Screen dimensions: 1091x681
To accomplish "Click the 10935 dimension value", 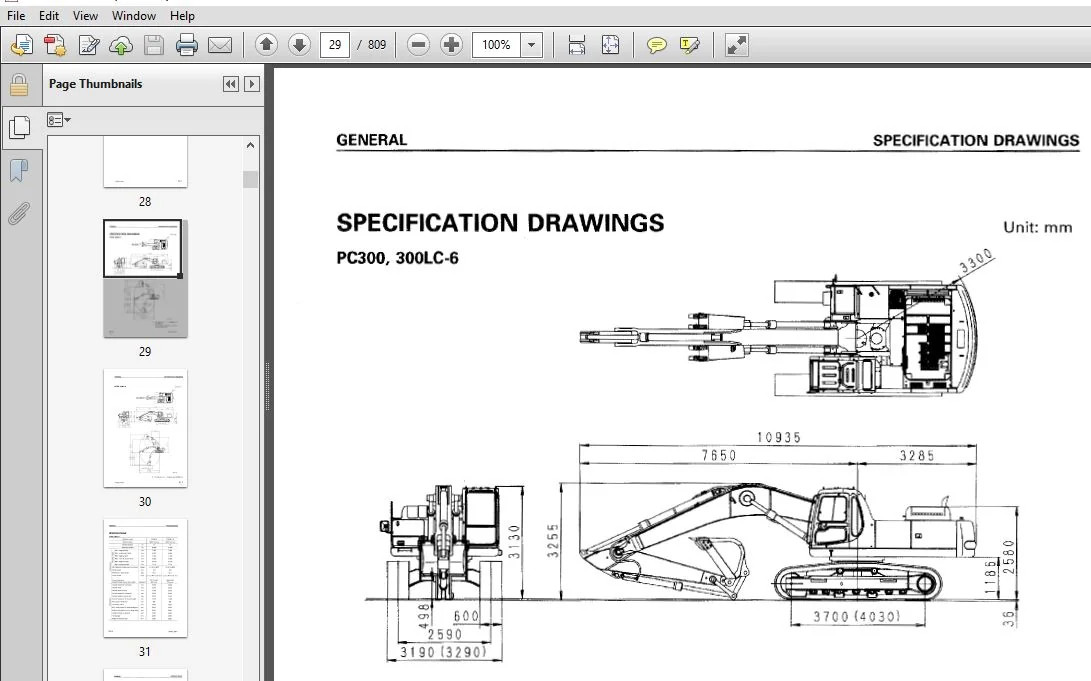I will point(779,438).
